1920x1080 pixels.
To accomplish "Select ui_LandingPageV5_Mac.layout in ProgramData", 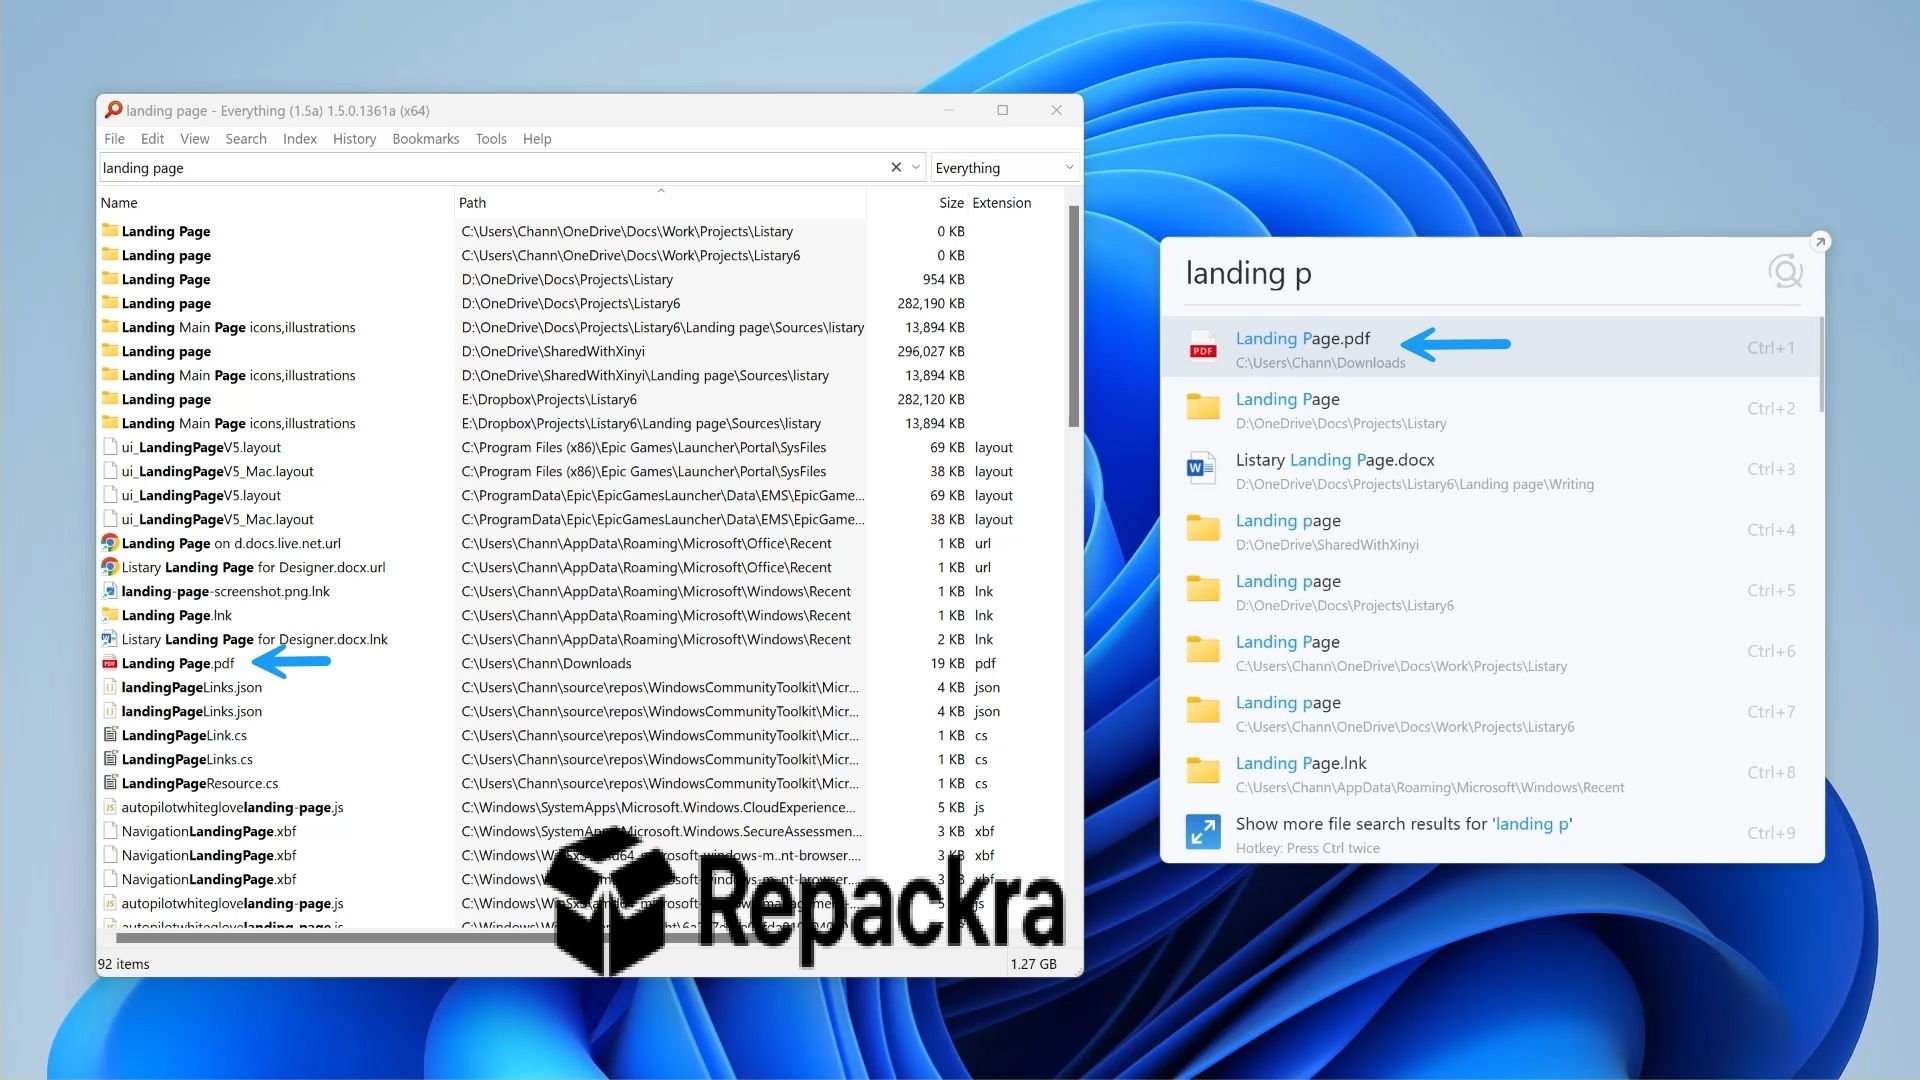I will (x=217, y=519).
